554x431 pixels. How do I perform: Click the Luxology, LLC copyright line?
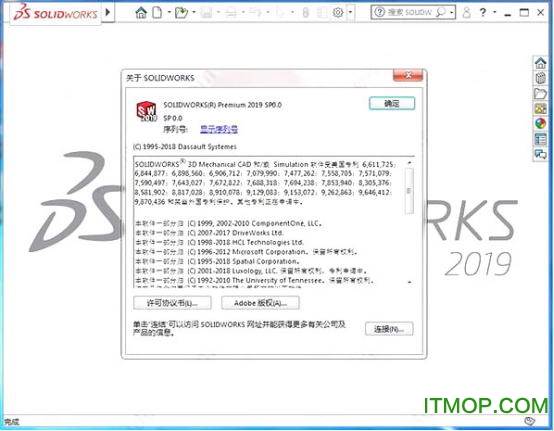[x=252, y=271]
